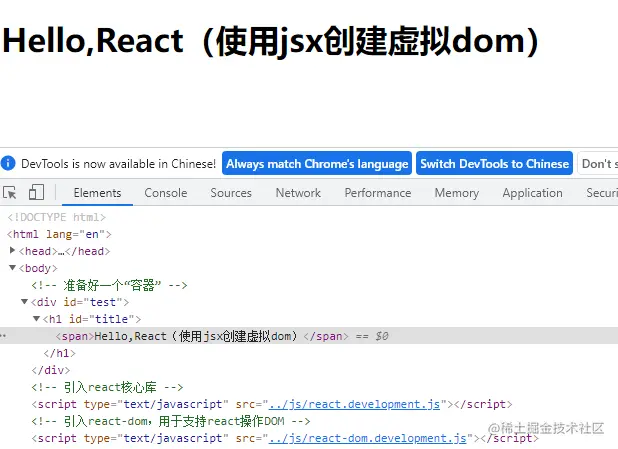Select the html lang="en" node
618x449 pixels.
coord(59,234)
